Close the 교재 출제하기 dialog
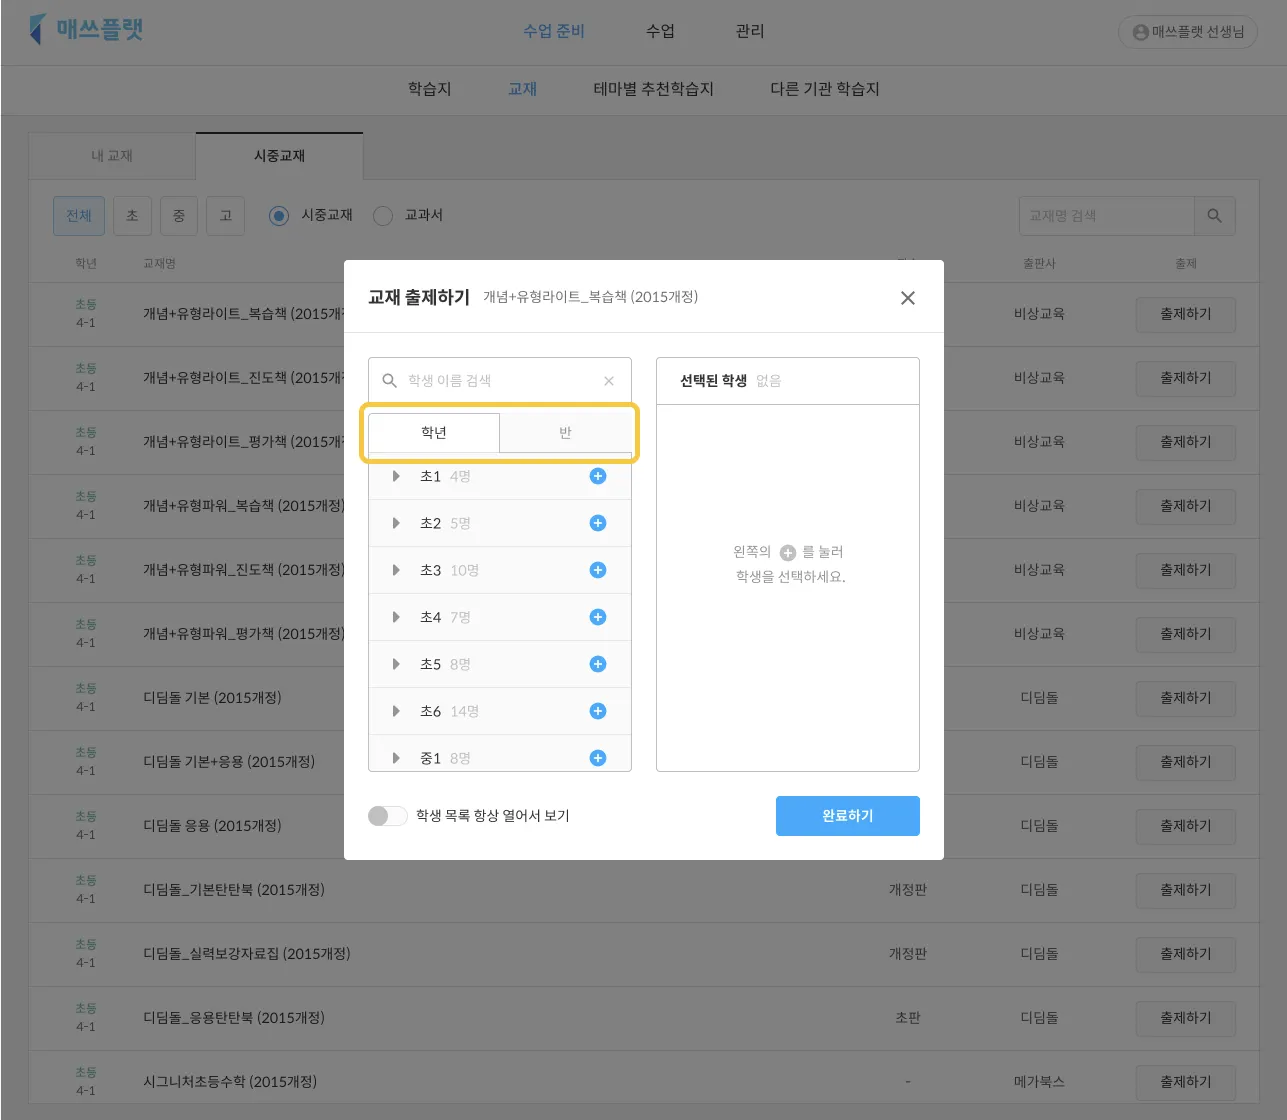The width and height of the screenshot is (1287, 1120). 908,298
